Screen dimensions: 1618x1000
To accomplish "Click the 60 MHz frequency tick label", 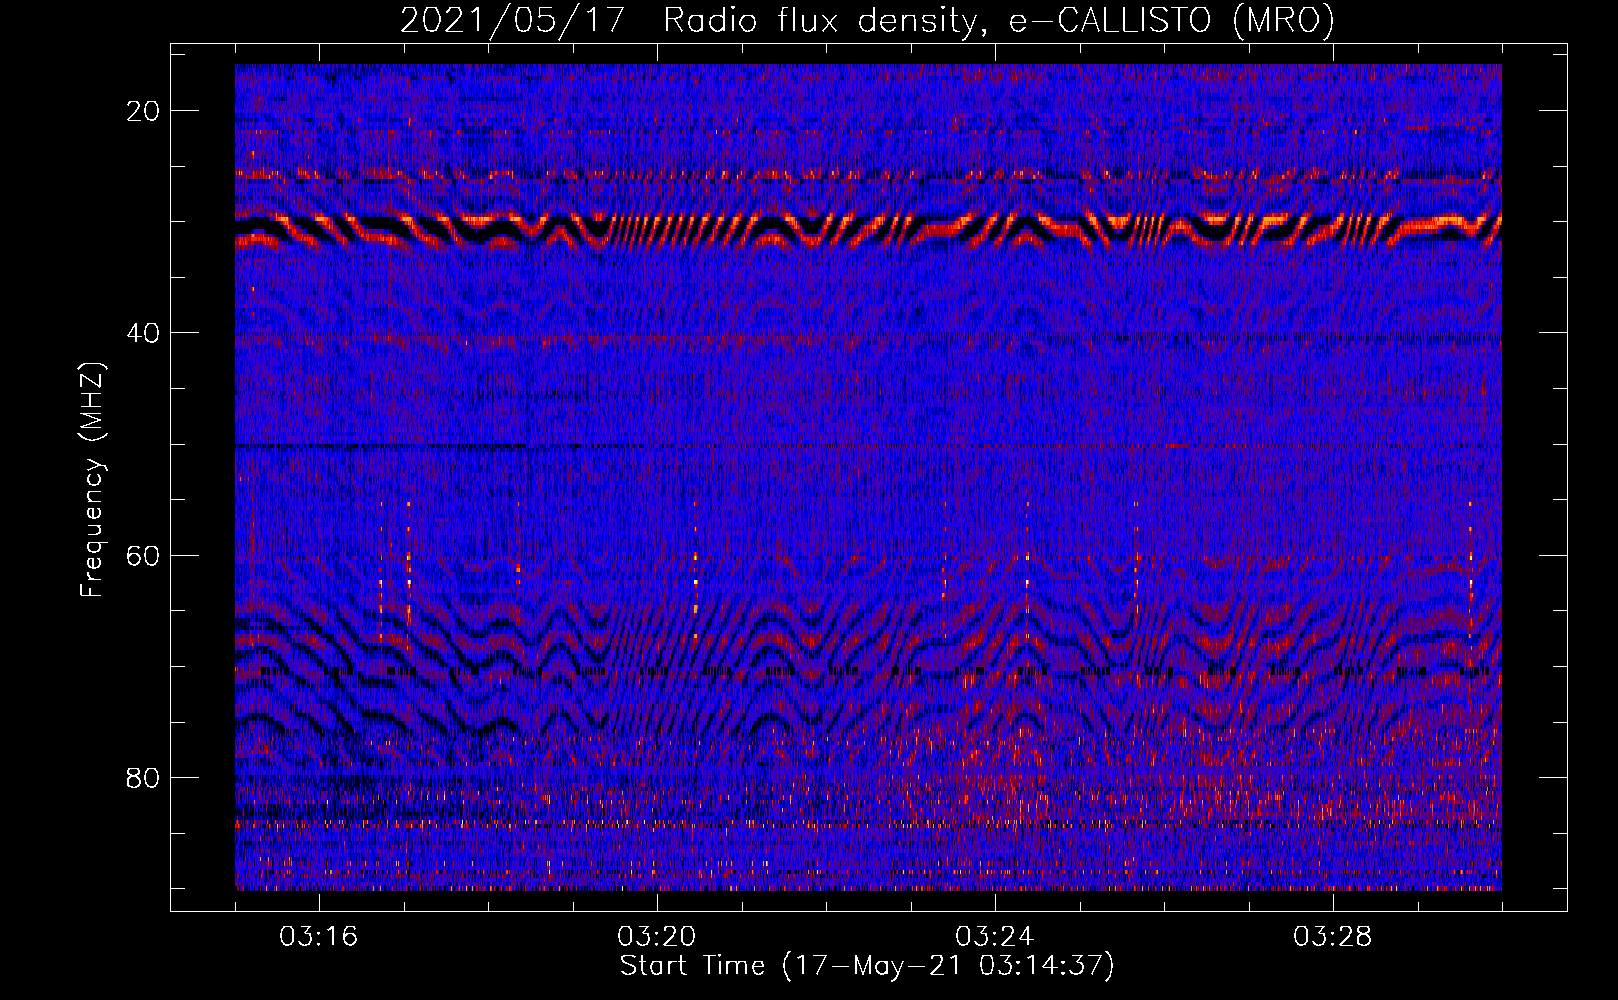I will pyautogui.click(x=143, y=555).
